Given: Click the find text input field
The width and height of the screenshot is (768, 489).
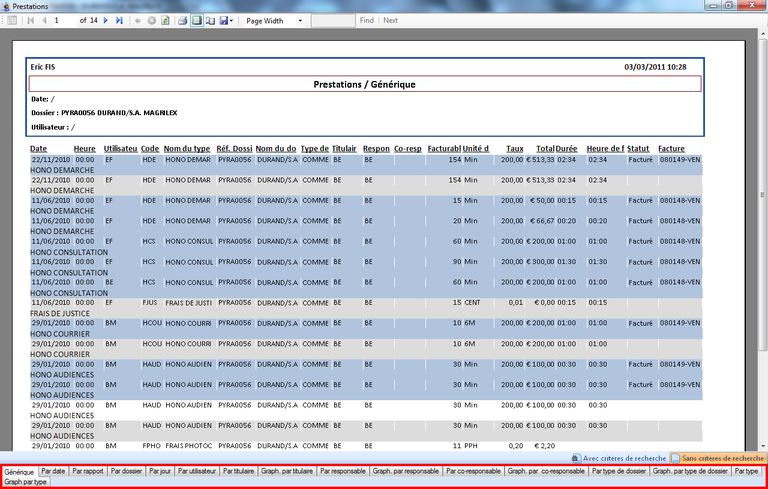Looking at the screenshot, I should pyautogui.click(x=333, y=20).
